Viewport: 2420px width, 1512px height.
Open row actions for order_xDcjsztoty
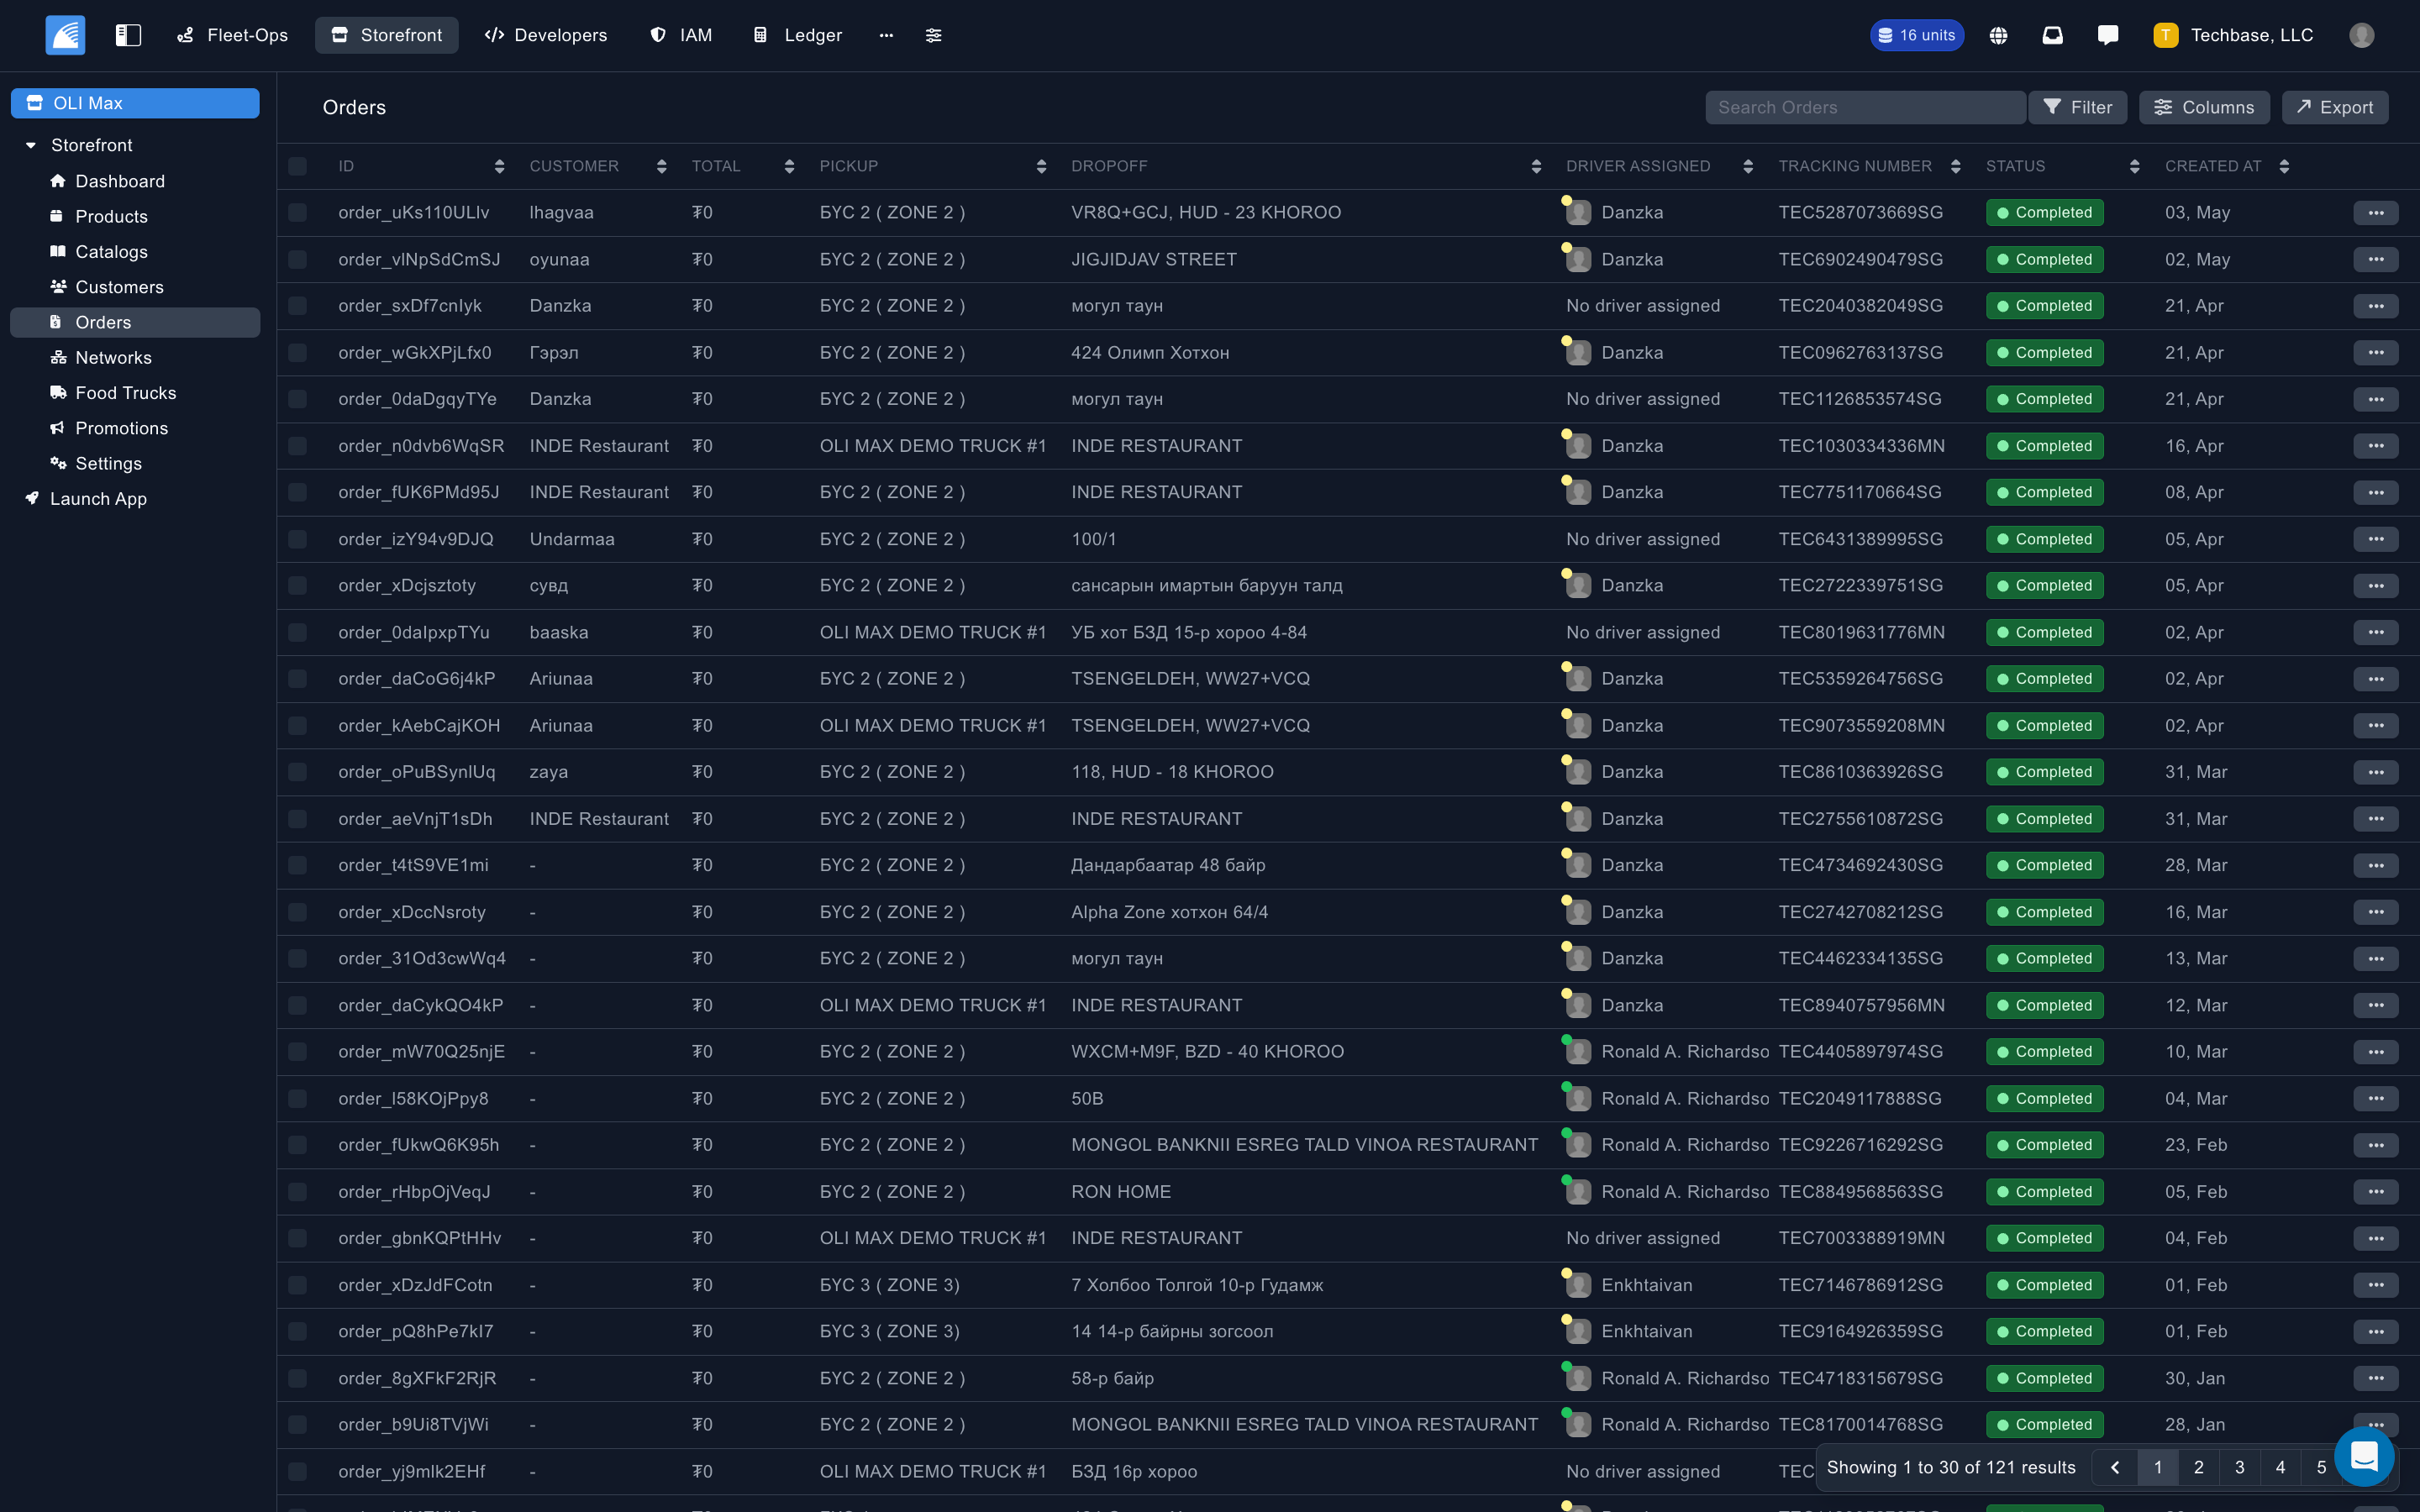pos(2376,585)
